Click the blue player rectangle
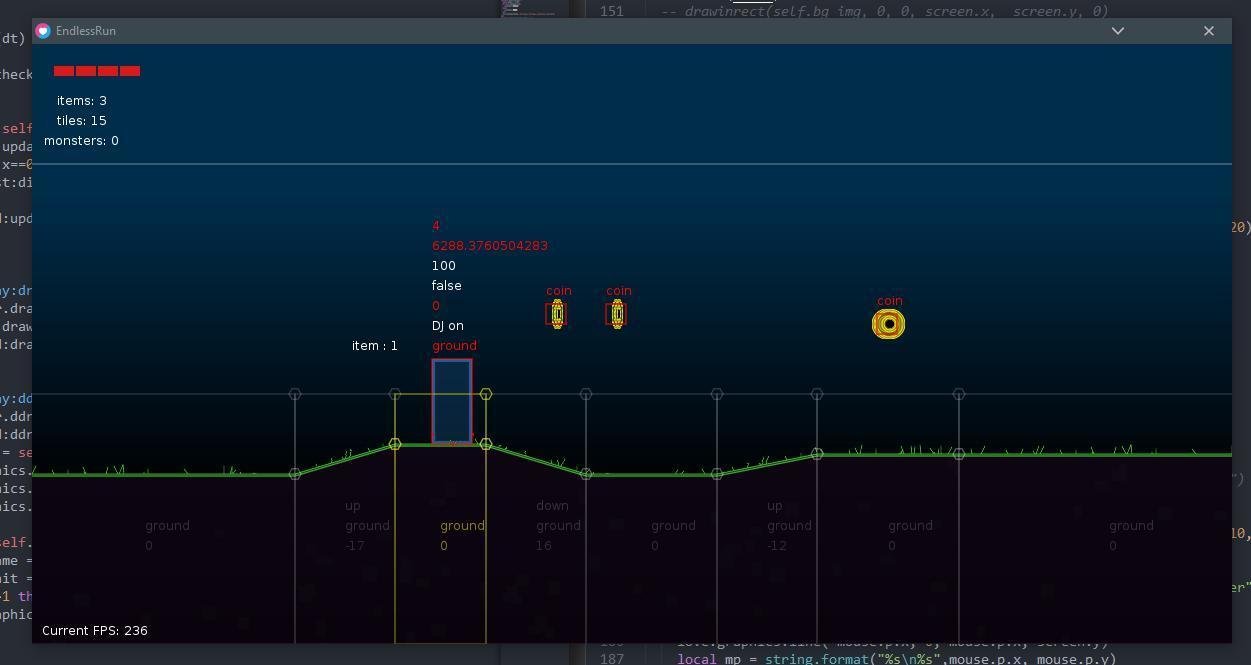Viewport: 1251px width, 665px height. pyautogui.click(x=452, y=401)
